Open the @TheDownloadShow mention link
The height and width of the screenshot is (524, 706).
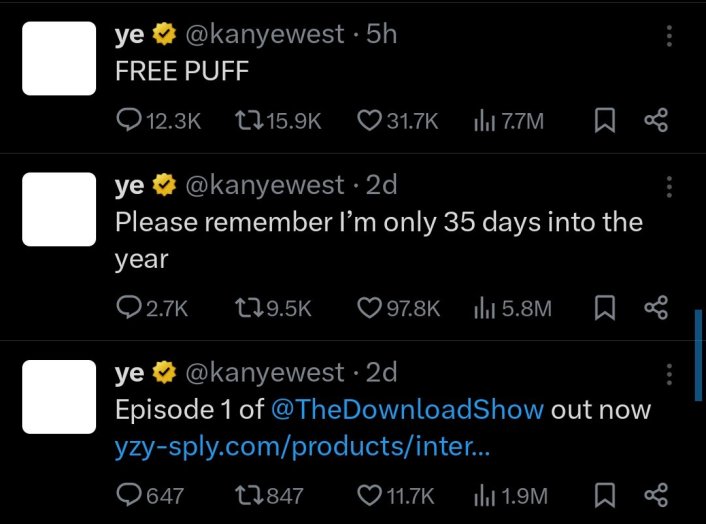[x=406, y=410]
